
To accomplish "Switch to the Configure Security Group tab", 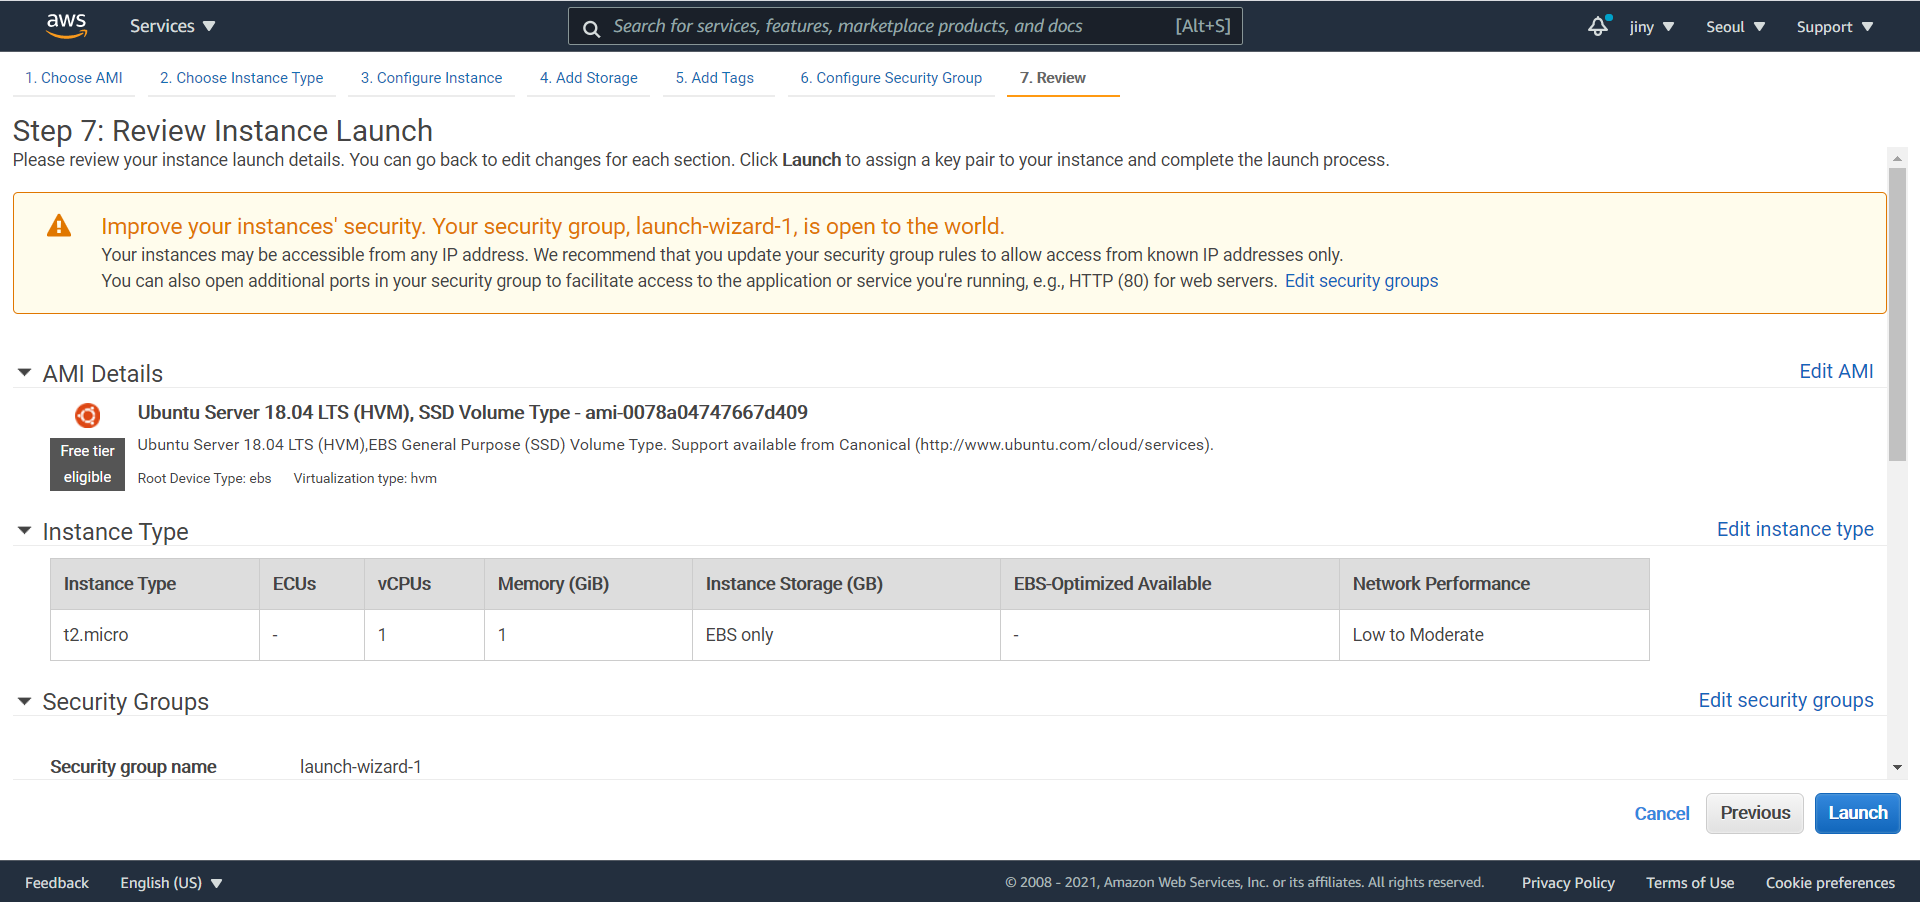I will (890, 78).
